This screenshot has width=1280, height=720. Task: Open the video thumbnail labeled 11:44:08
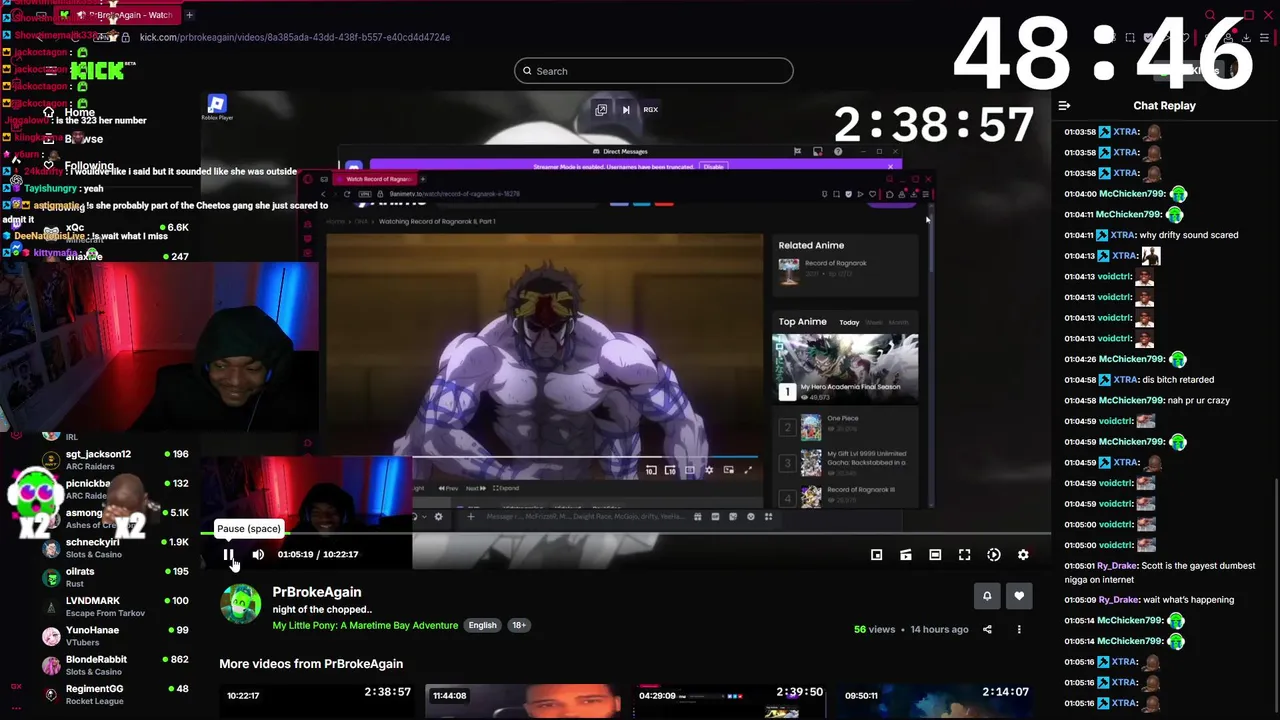tap(523, 702)
